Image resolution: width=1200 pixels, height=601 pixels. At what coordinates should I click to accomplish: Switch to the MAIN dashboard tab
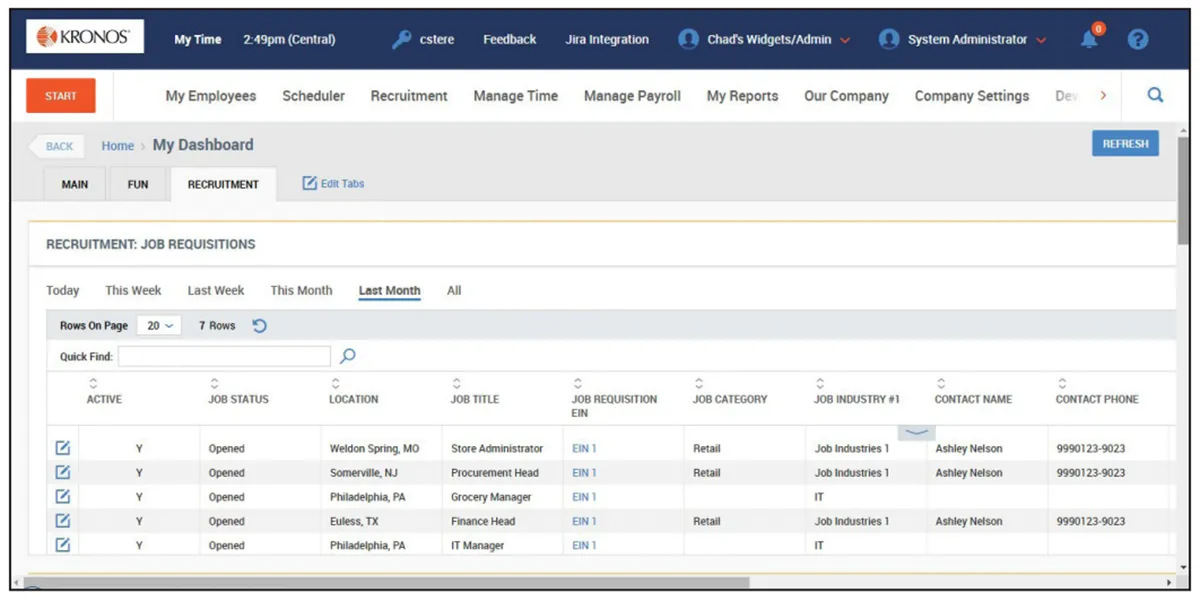[x=75, y=185]
